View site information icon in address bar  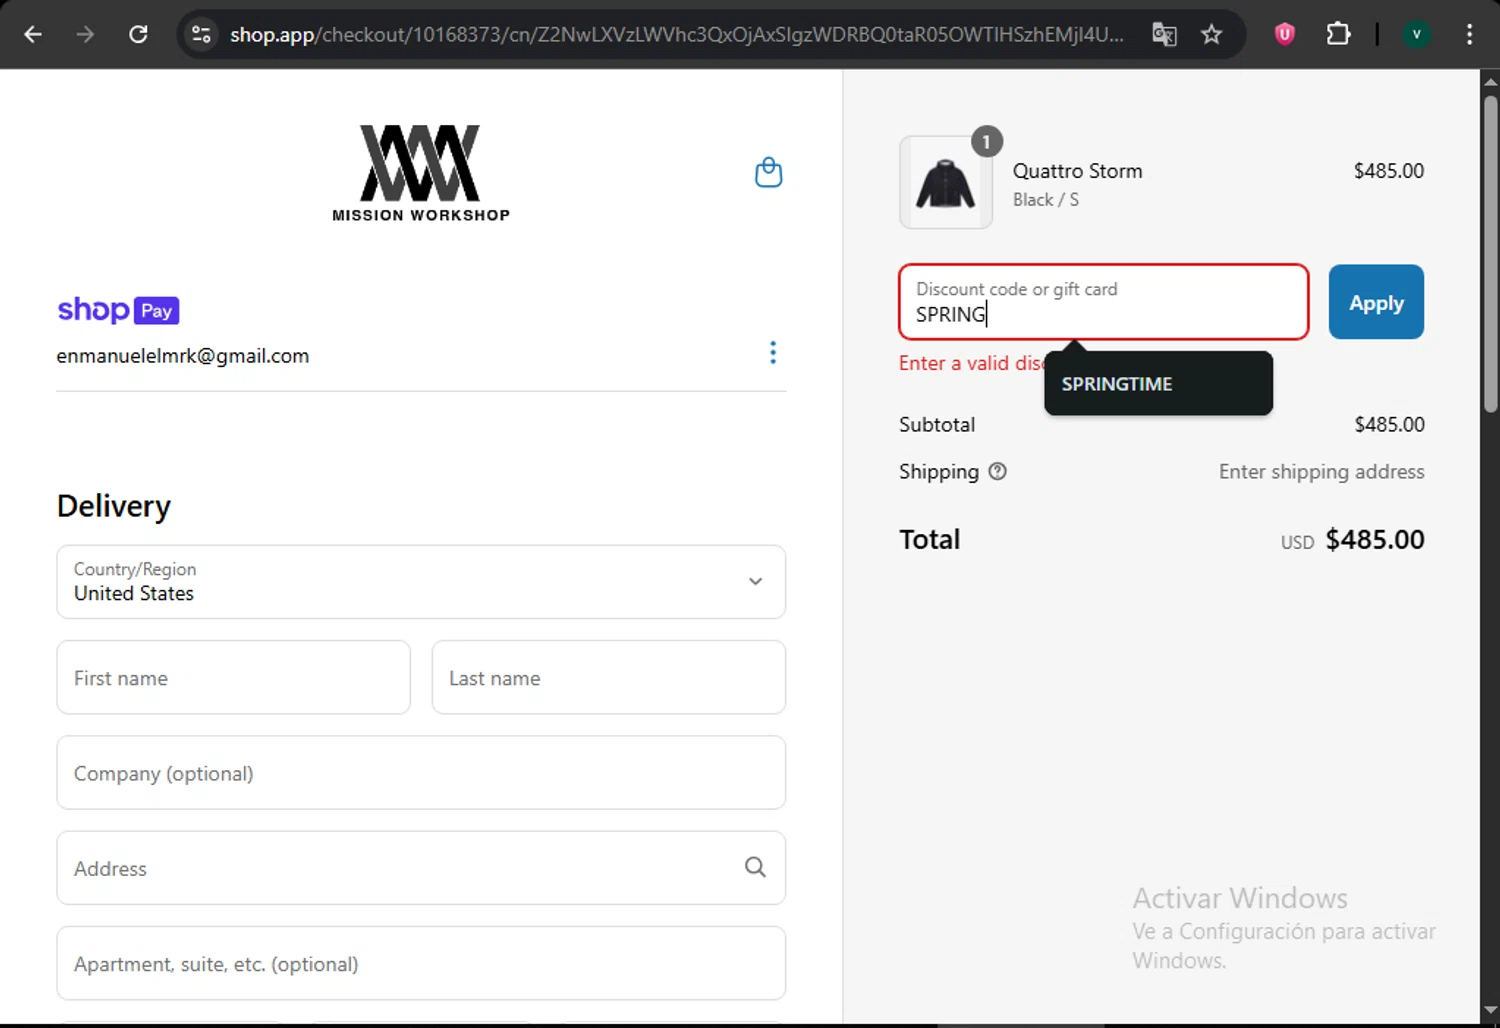pos(201,34)
